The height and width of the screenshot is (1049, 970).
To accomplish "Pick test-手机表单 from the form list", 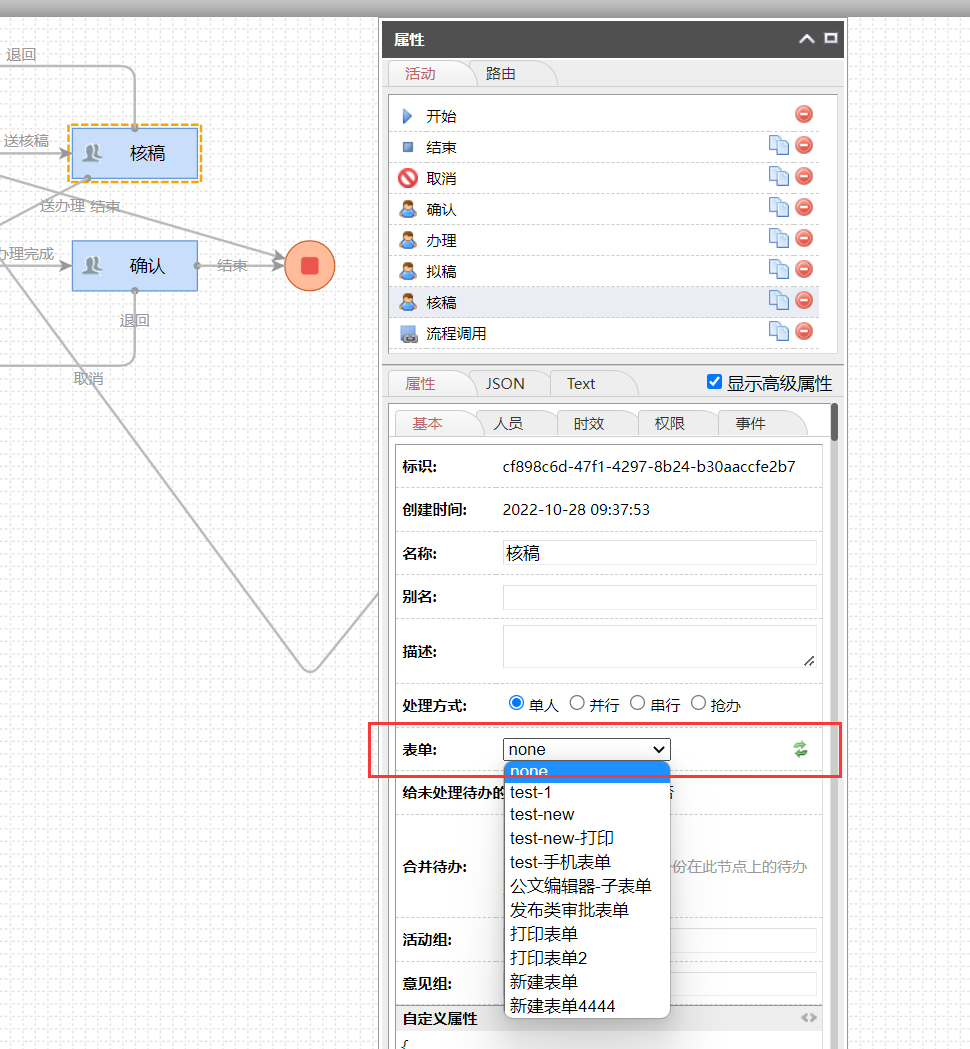I will [x=587, y=862].
